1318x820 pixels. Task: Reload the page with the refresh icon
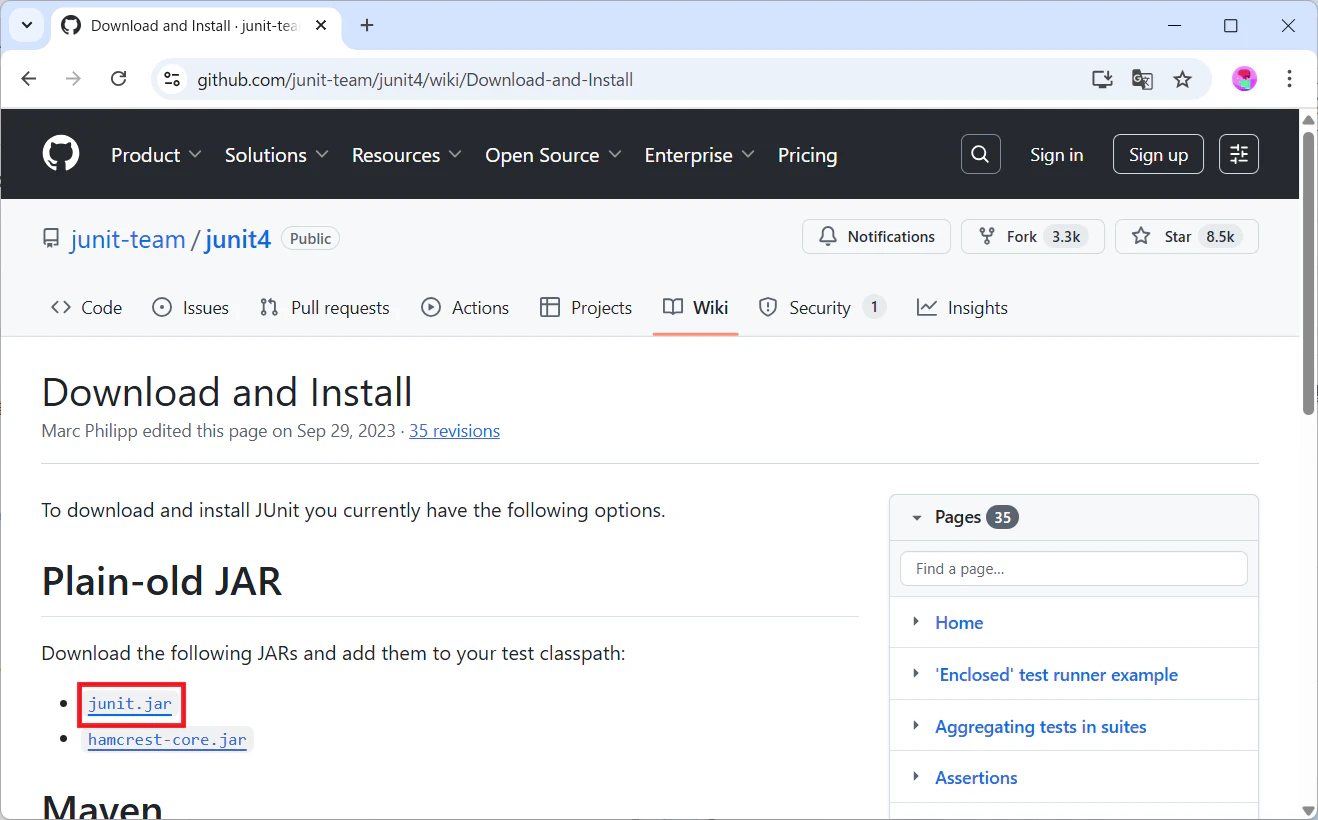(118, 79)
